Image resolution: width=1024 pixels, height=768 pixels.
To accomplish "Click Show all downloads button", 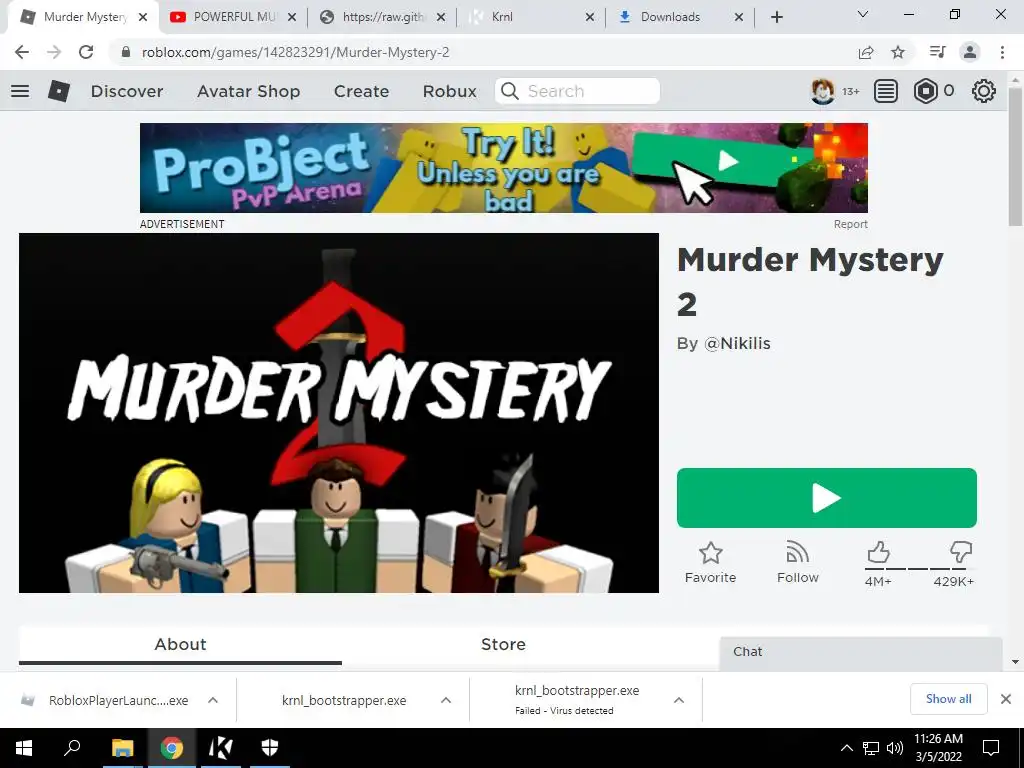I will pos(948,699).
